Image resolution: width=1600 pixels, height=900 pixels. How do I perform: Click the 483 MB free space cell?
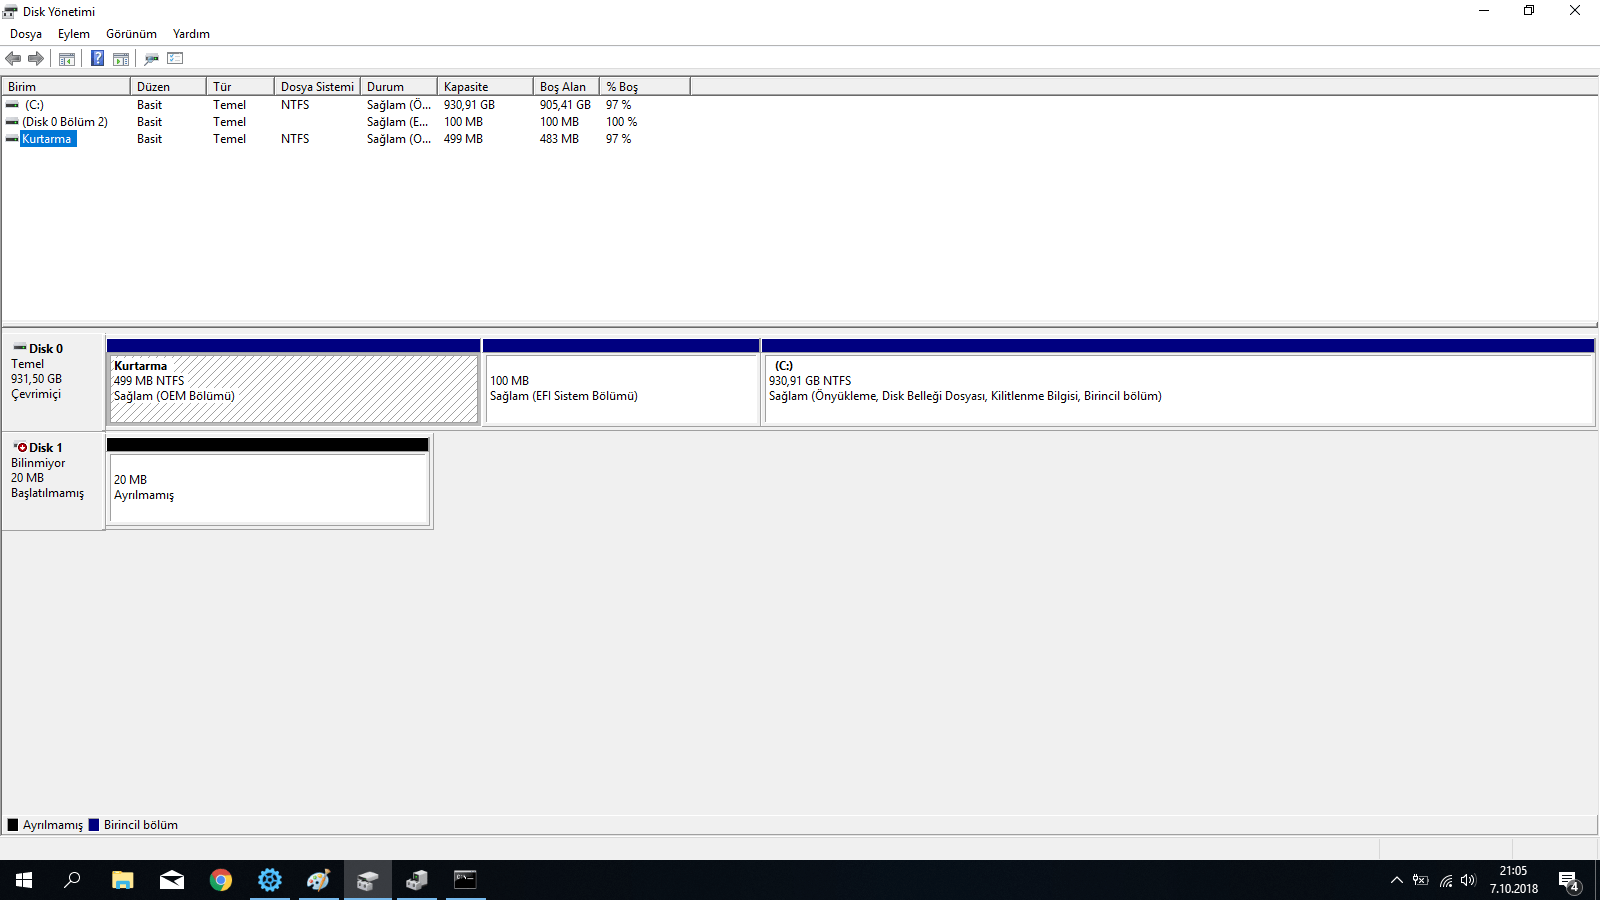pos(559,139)
